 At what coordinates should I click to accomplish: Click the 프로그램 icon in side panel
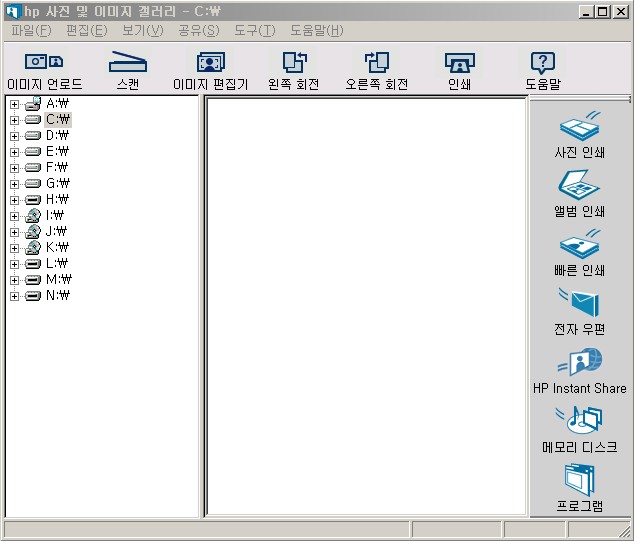579,480
